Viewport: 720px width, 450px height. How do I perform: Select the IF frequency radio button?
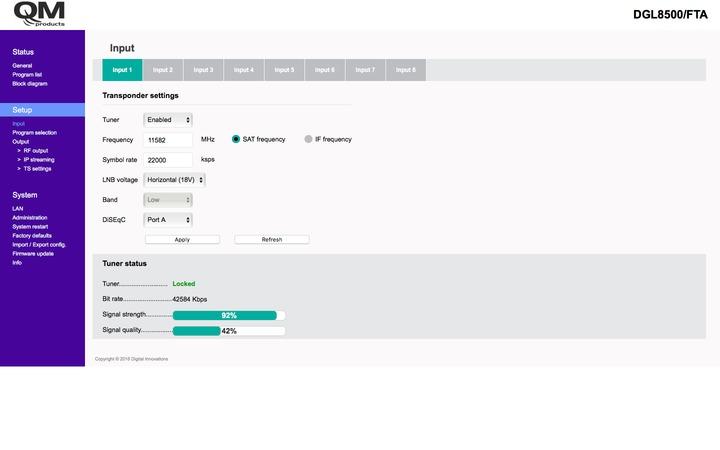point(308,139)
